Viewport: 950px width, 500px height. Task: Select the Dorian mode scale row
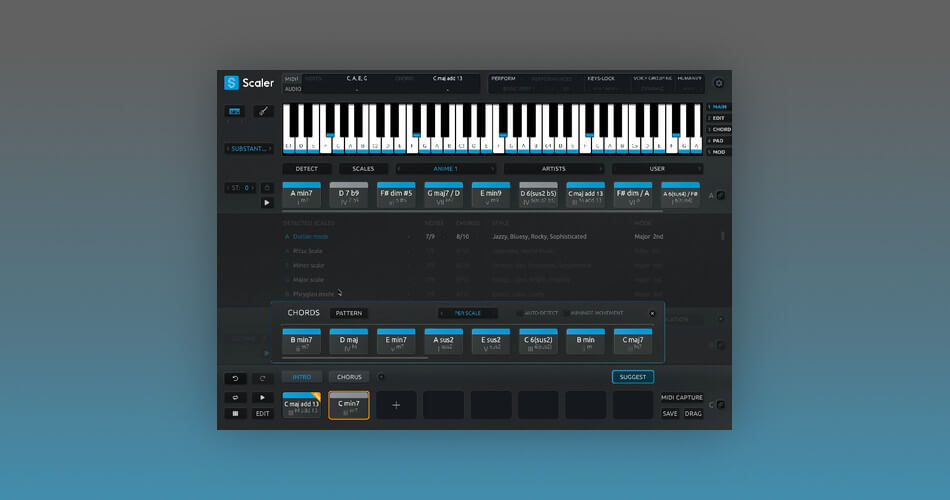click(x=474, y=236)
